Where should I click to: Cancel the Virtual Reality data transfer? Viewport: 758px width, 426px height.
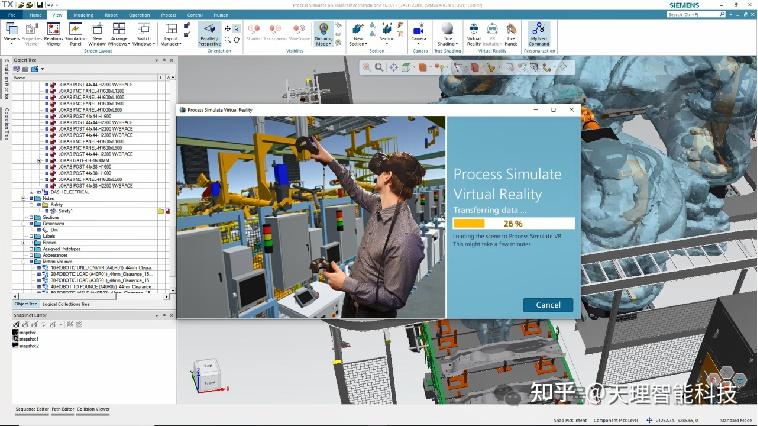click(x=548, y=305)
